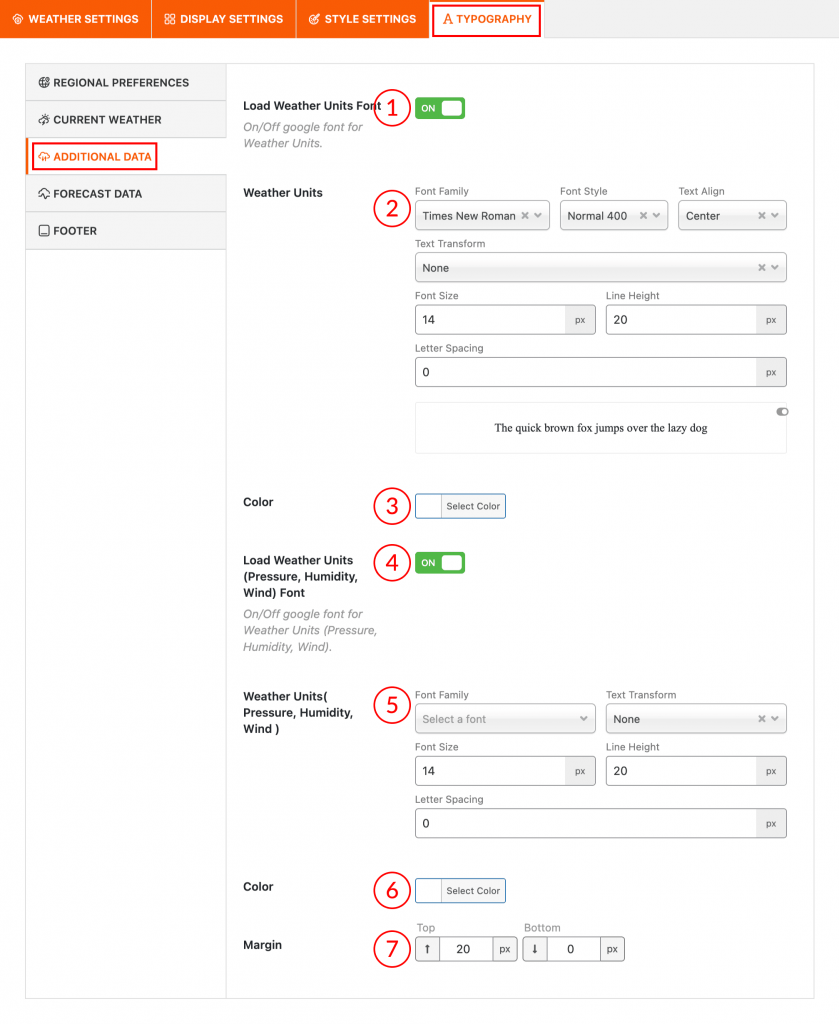Open the Font Style dropdown
This screenshot has height=1024, width=839.
pyautogui.click(x=614, y=216)
